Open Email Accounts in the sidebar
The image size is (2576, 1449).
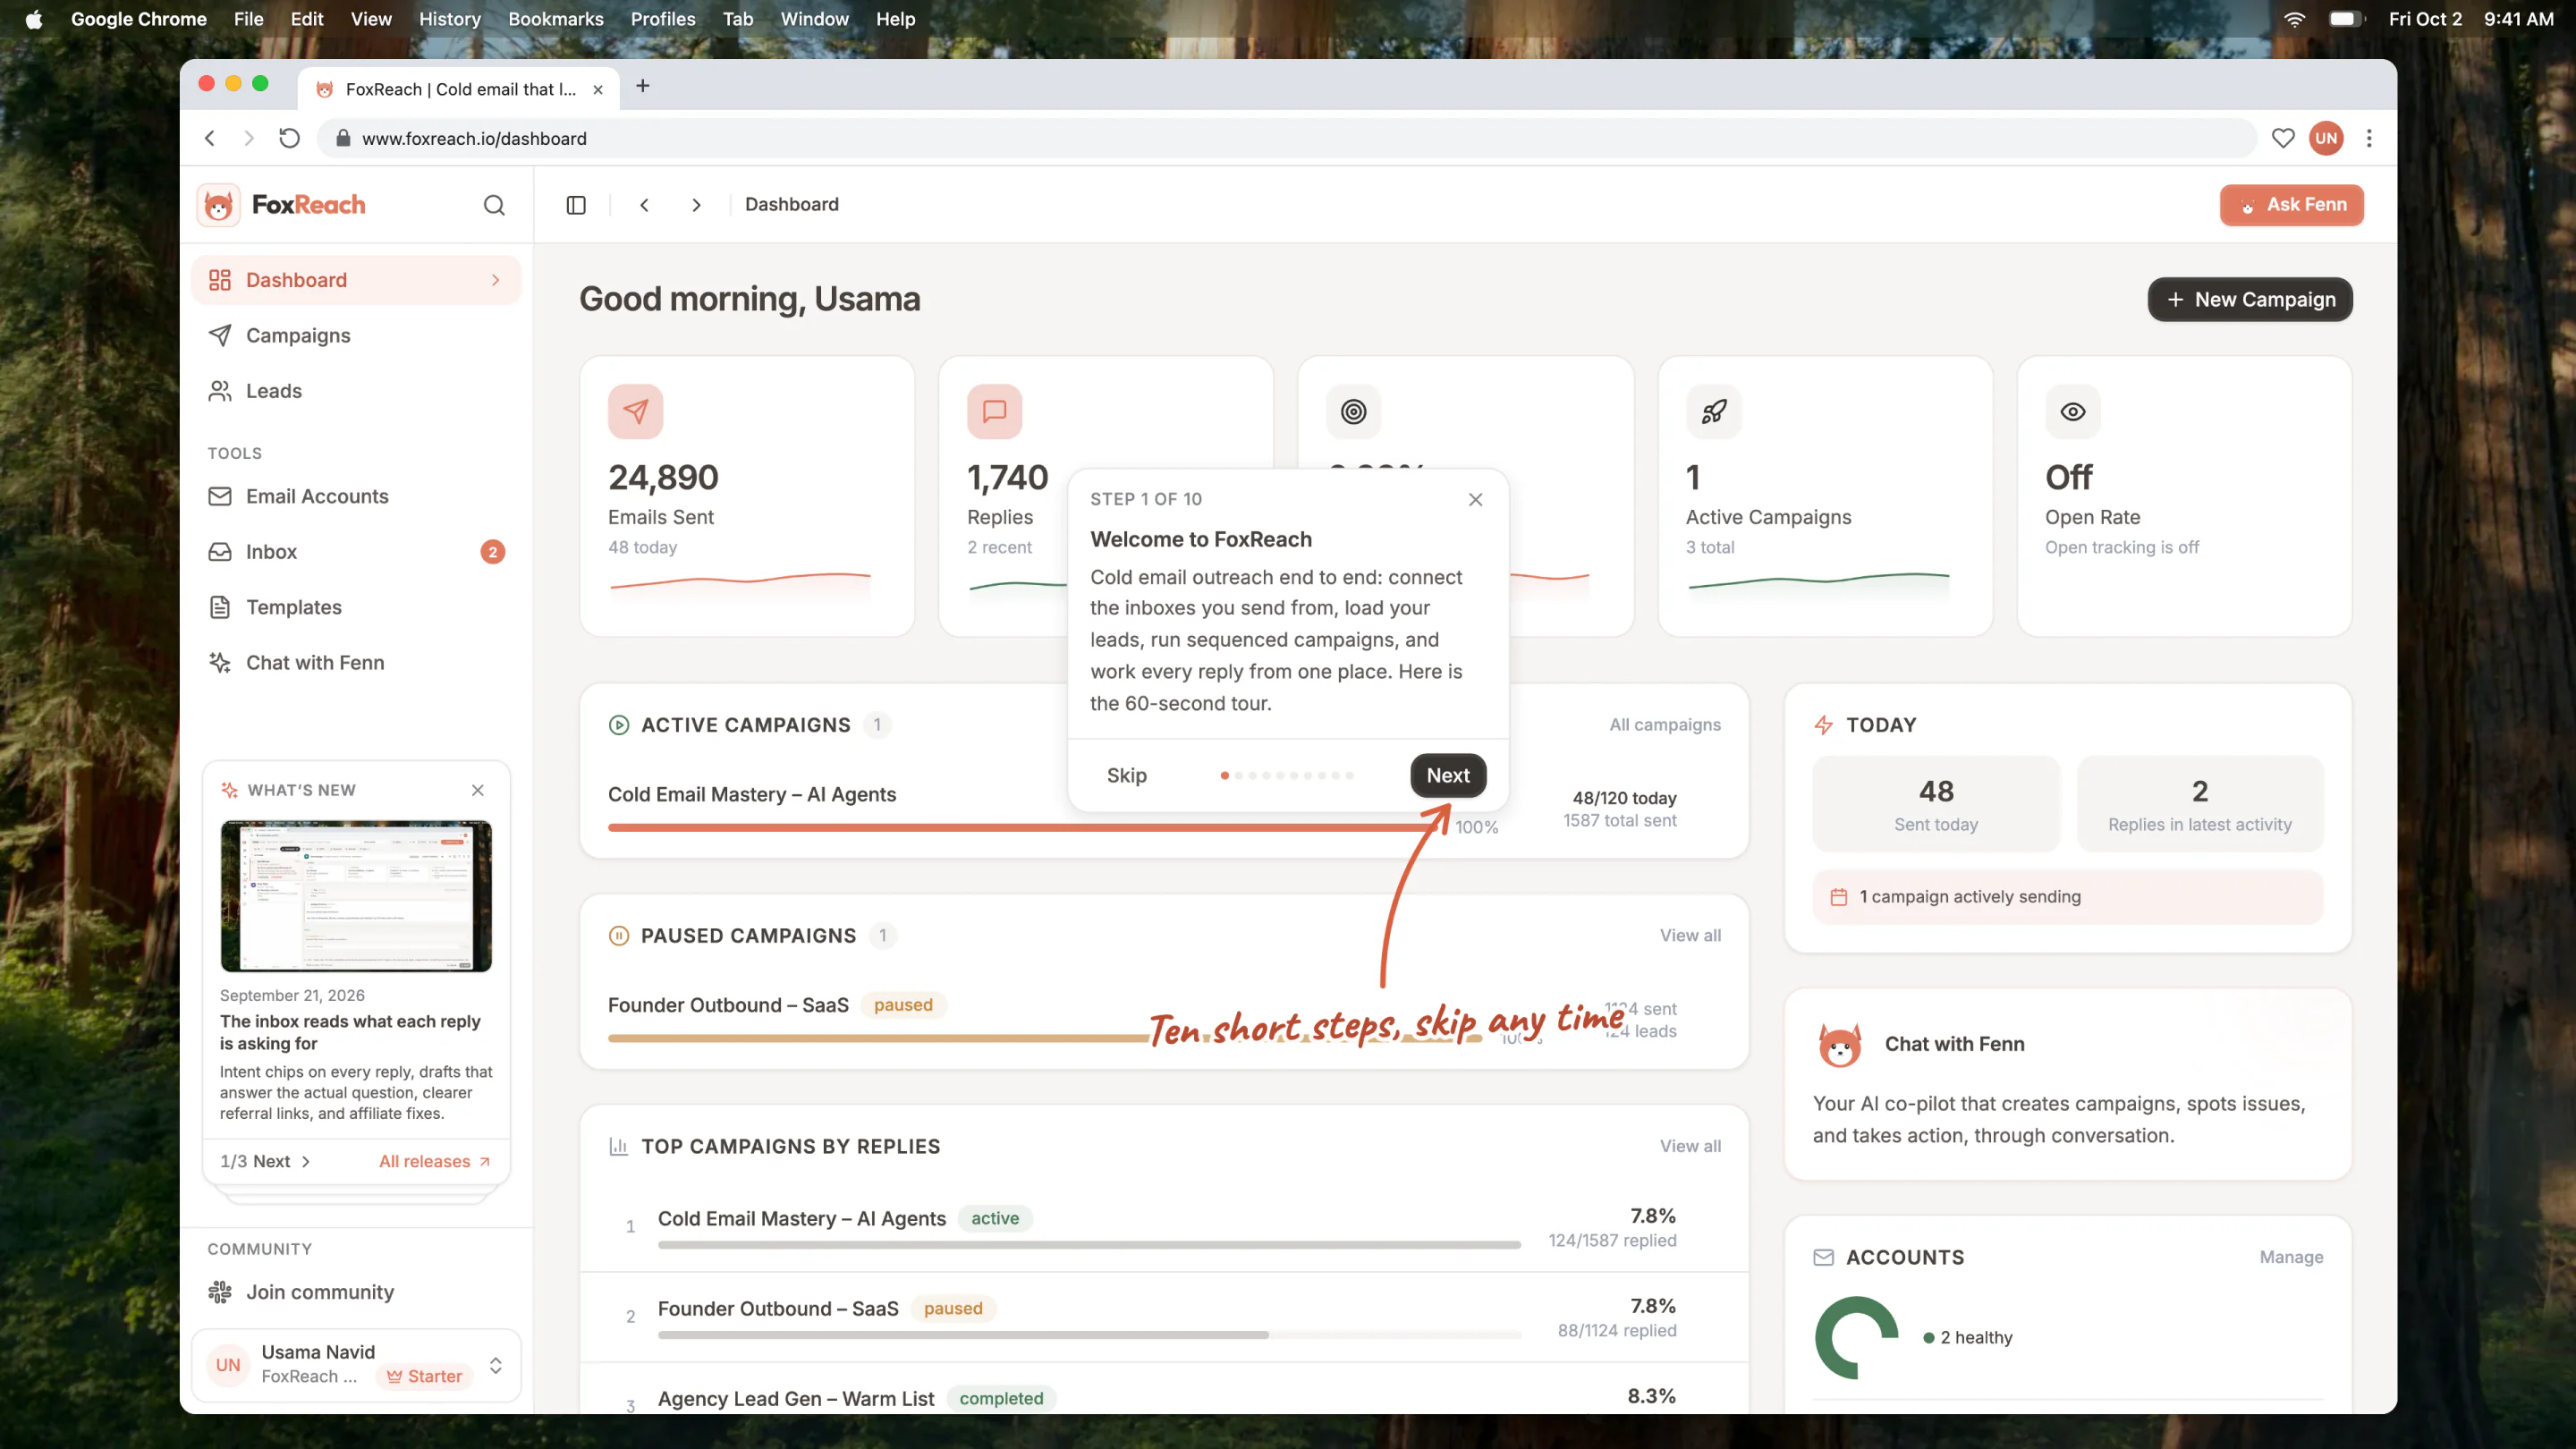356,496
